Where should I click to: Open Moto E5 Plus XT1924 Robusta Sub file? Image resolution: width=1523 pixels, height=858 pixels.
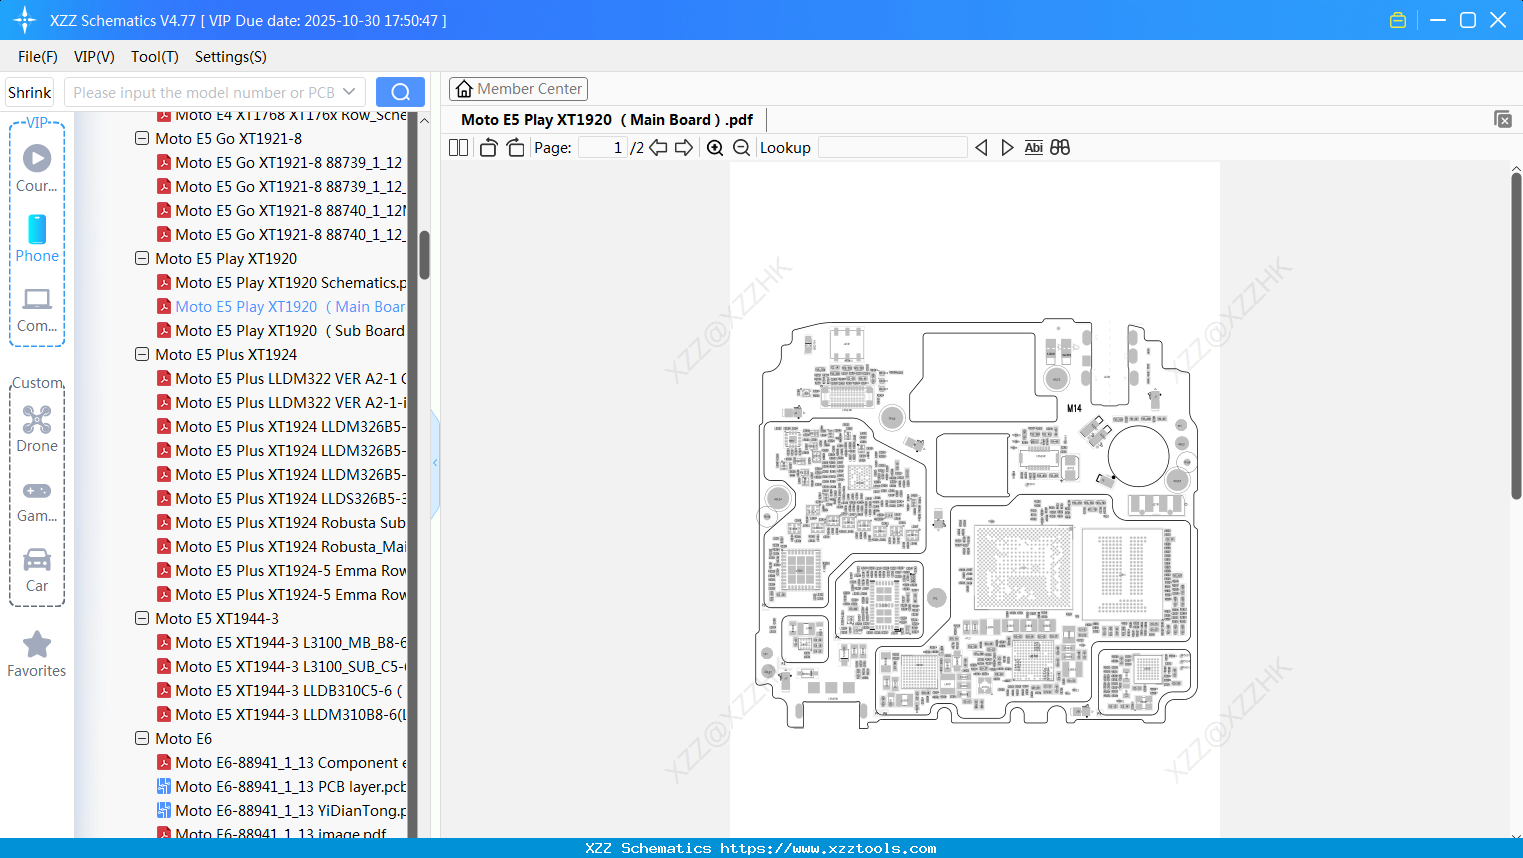(281, 523)
